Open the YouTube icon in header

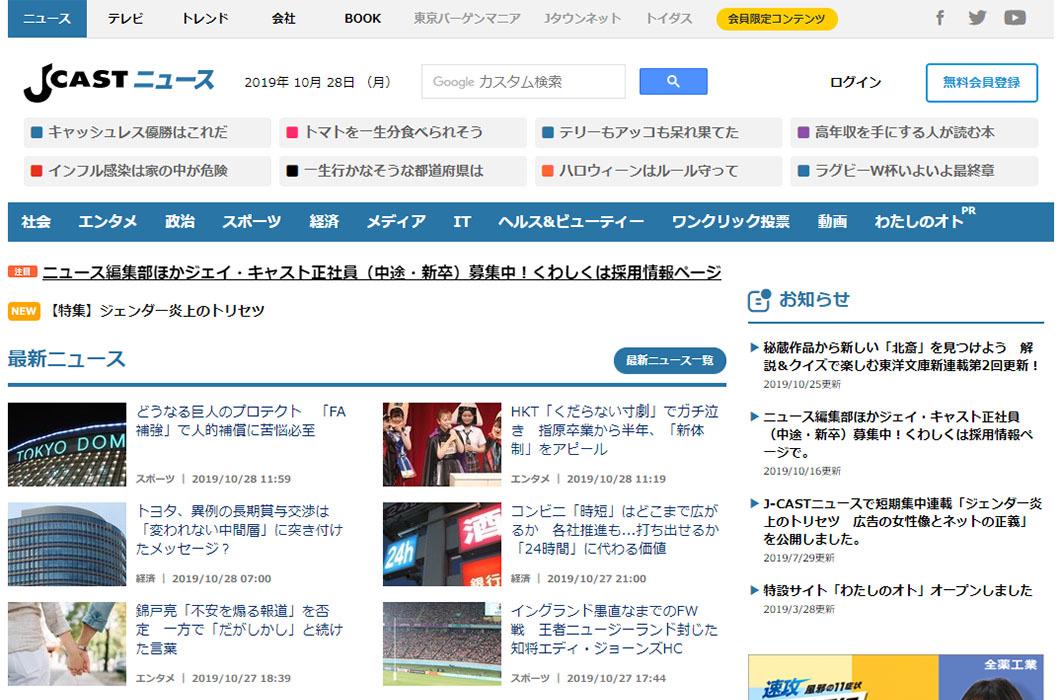pos(1015,18)
